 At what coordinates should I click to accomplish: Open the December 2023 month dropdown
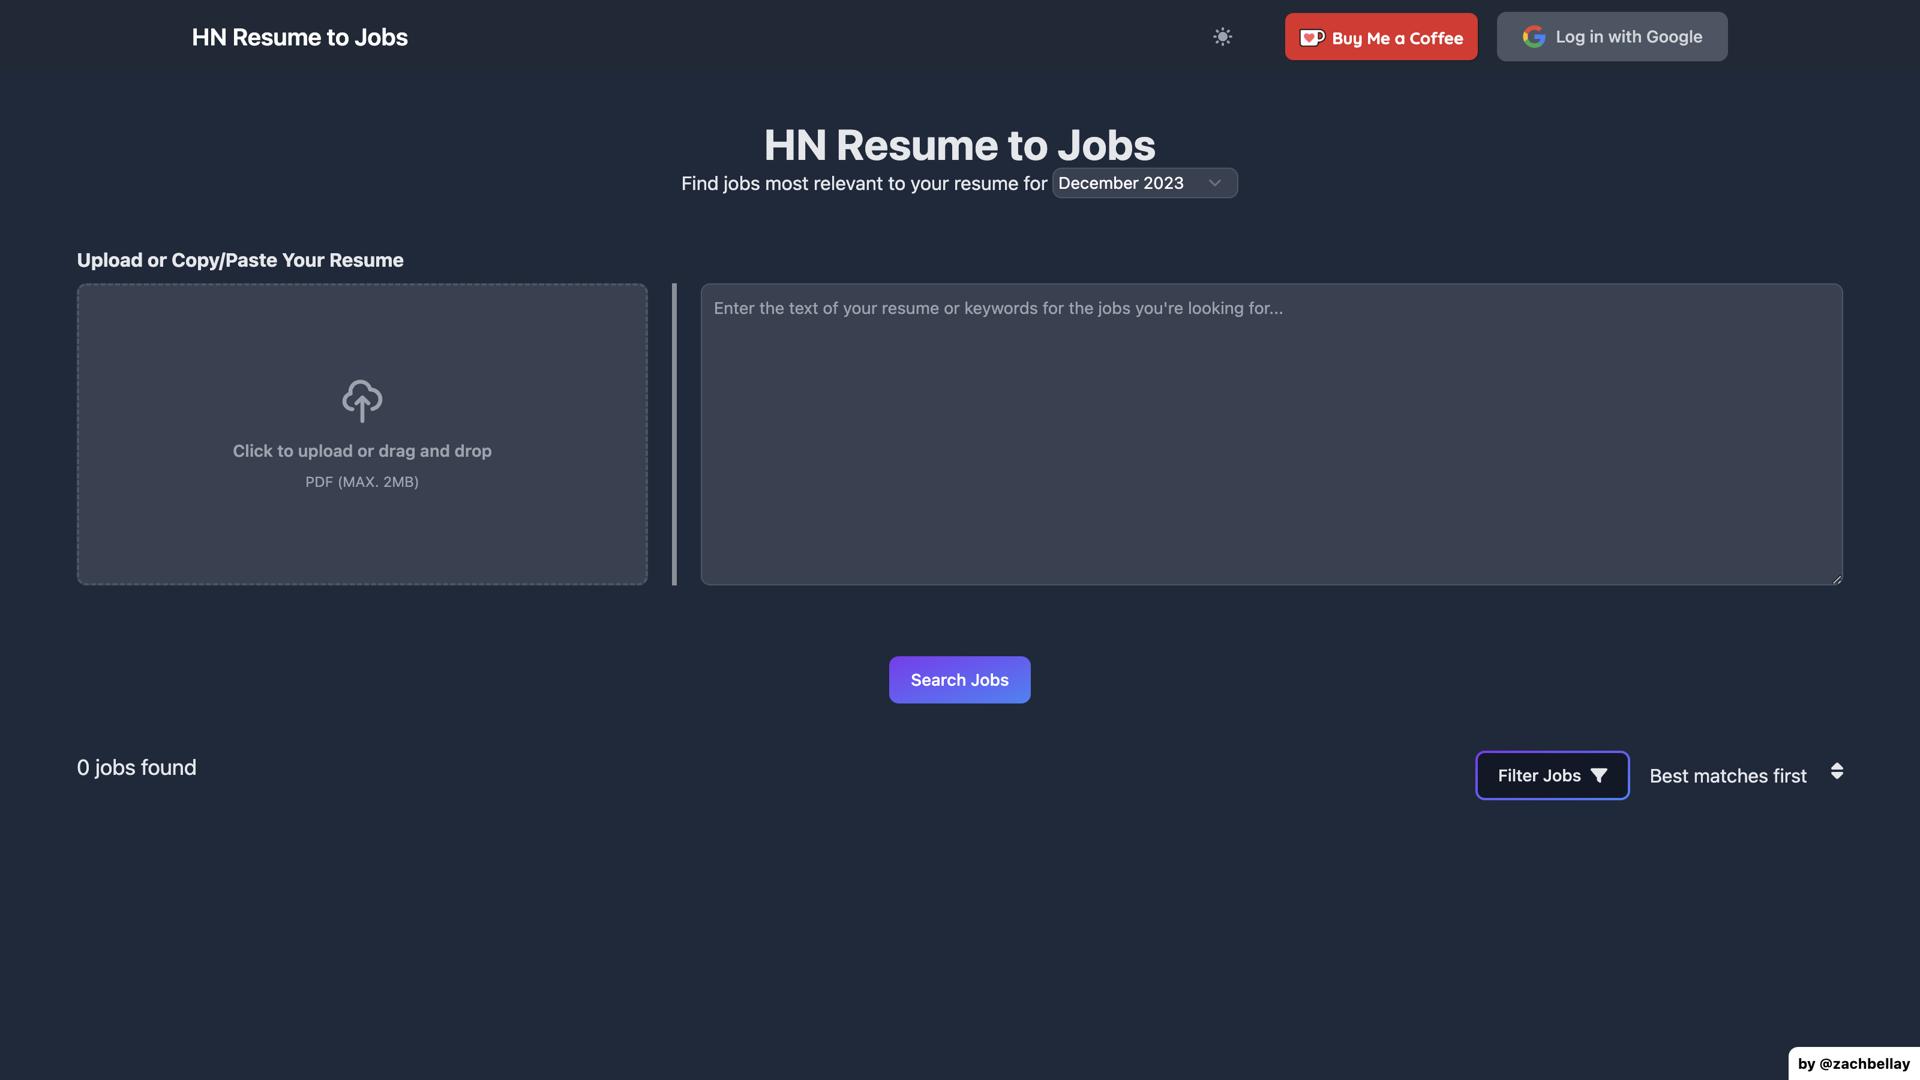point(1144,183)
